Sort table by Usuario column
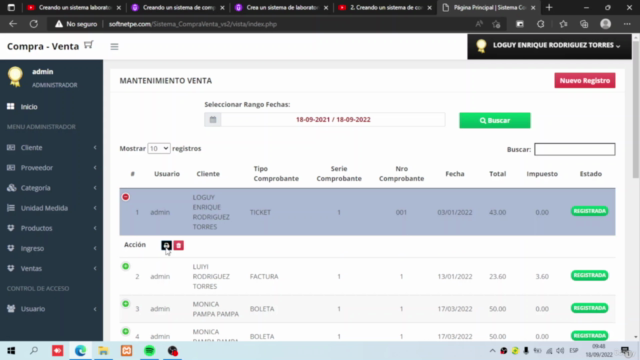 click(x=167, y=174)
